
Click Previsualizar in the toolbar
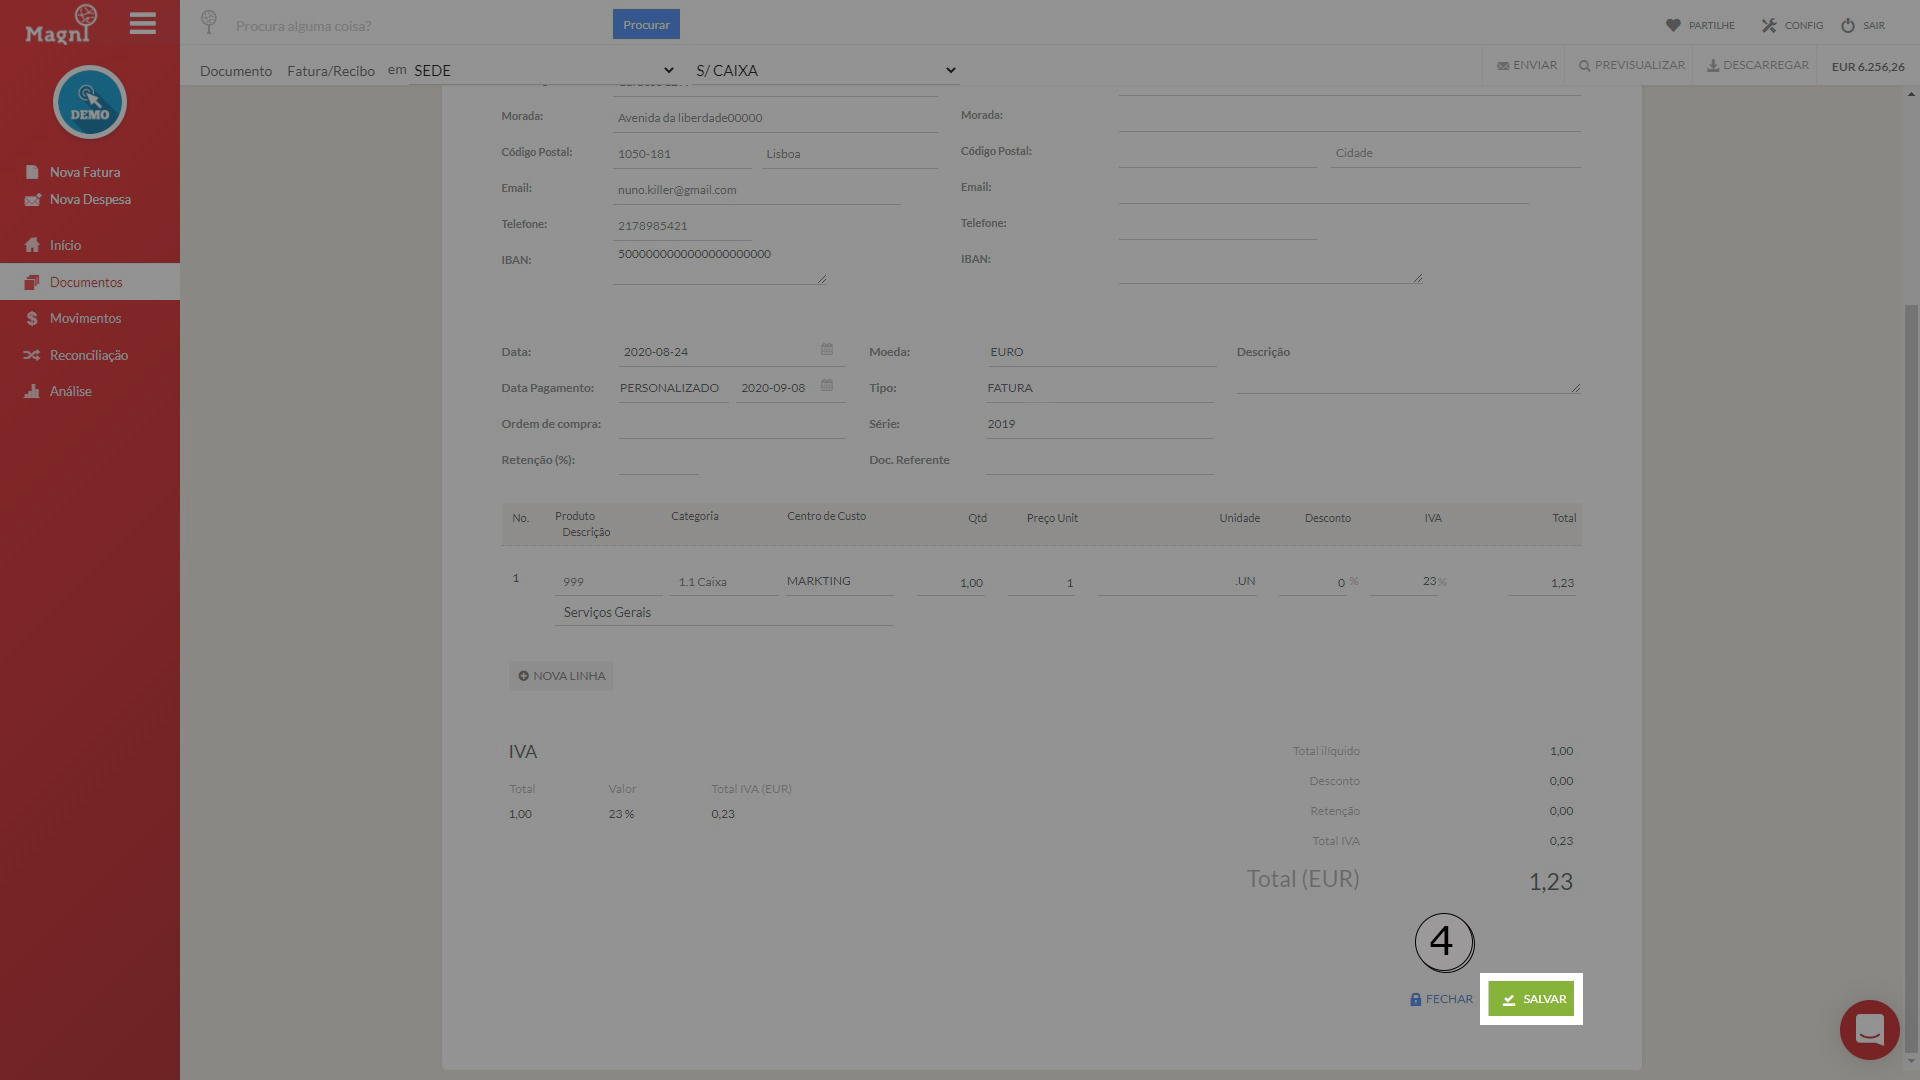[x=1632, y=65]
